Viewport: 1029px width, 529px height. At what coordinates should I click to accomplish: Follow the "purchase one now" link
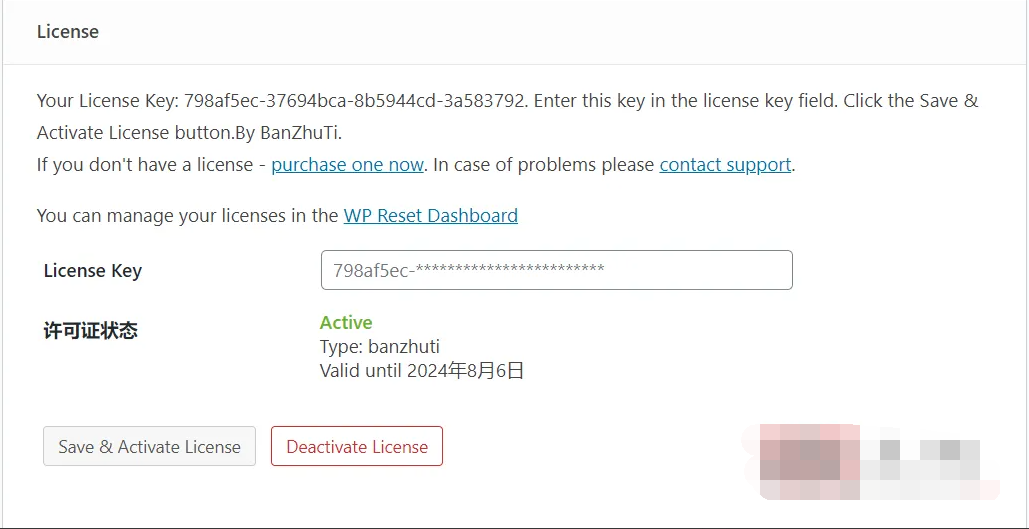pos(347,164)
